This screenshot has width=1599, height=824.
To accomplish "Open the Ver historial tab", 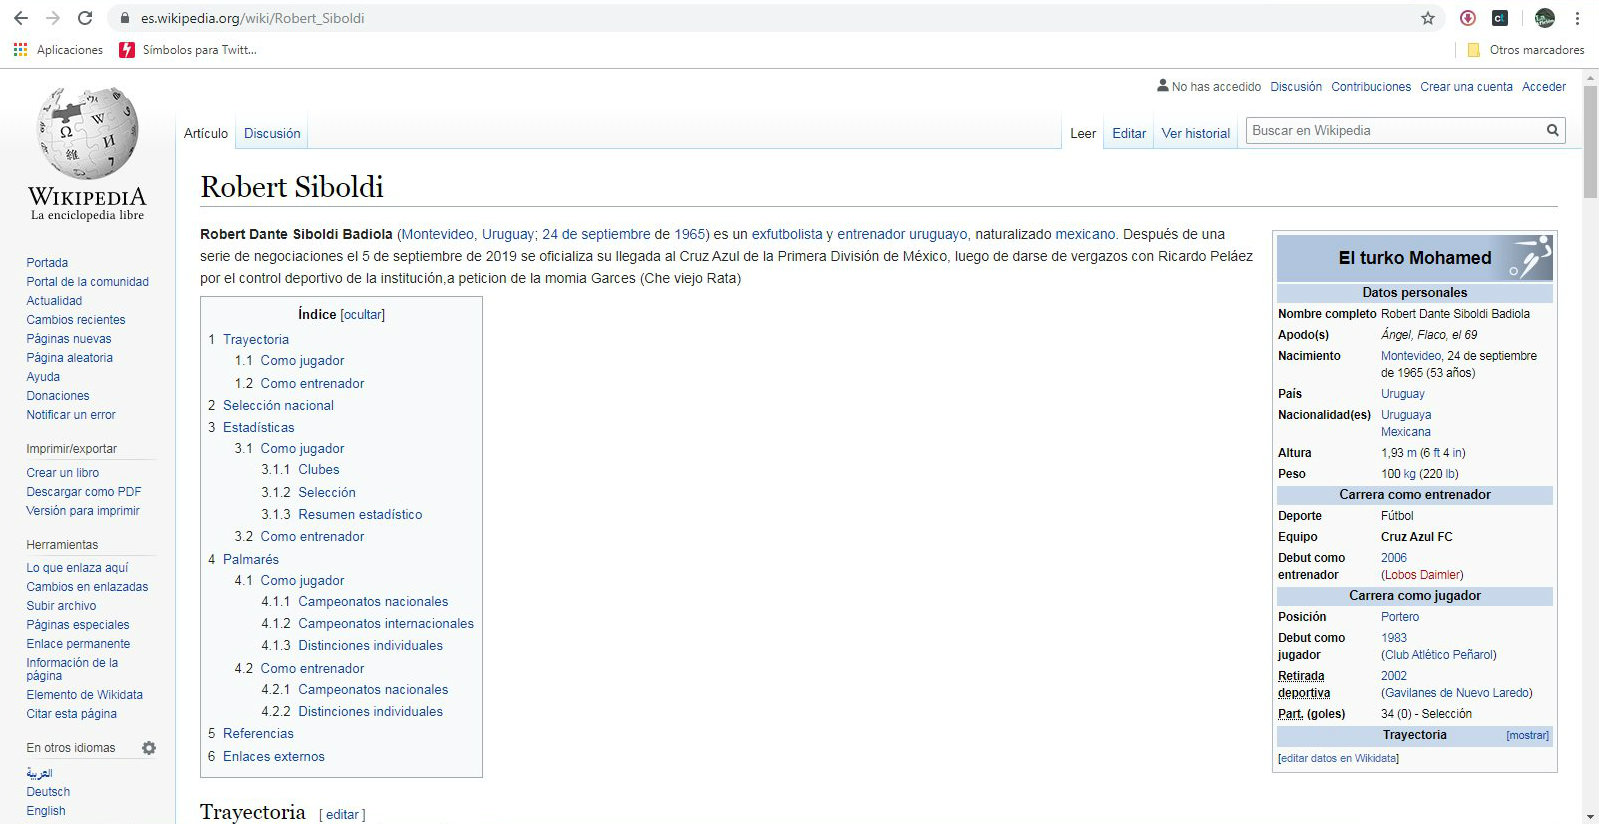I will [1195, 133].
